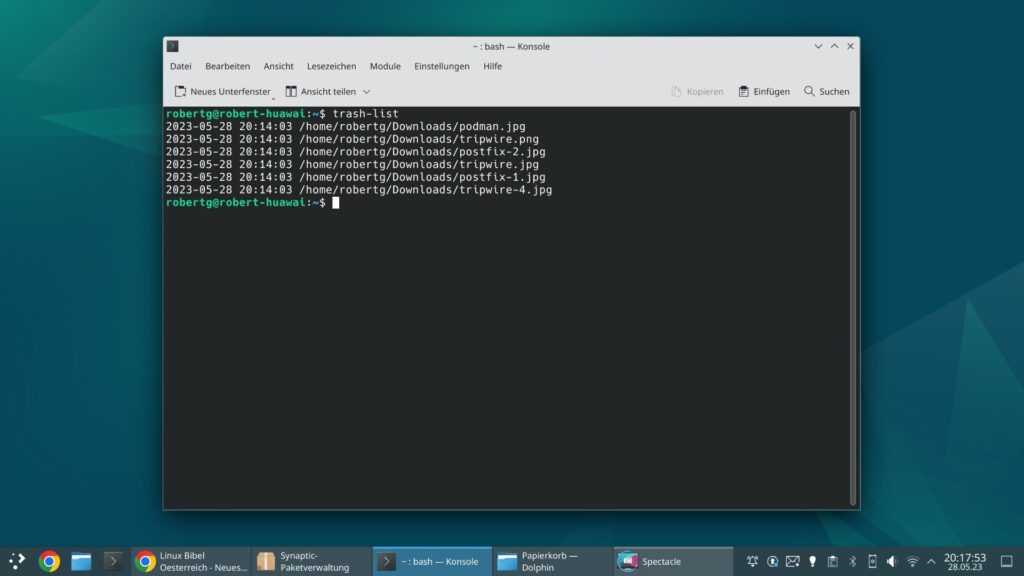Viewport: 1024px width, 576px height.
Task: Click the Einfügen toolbar button
Action: click(x=764, y=91)
